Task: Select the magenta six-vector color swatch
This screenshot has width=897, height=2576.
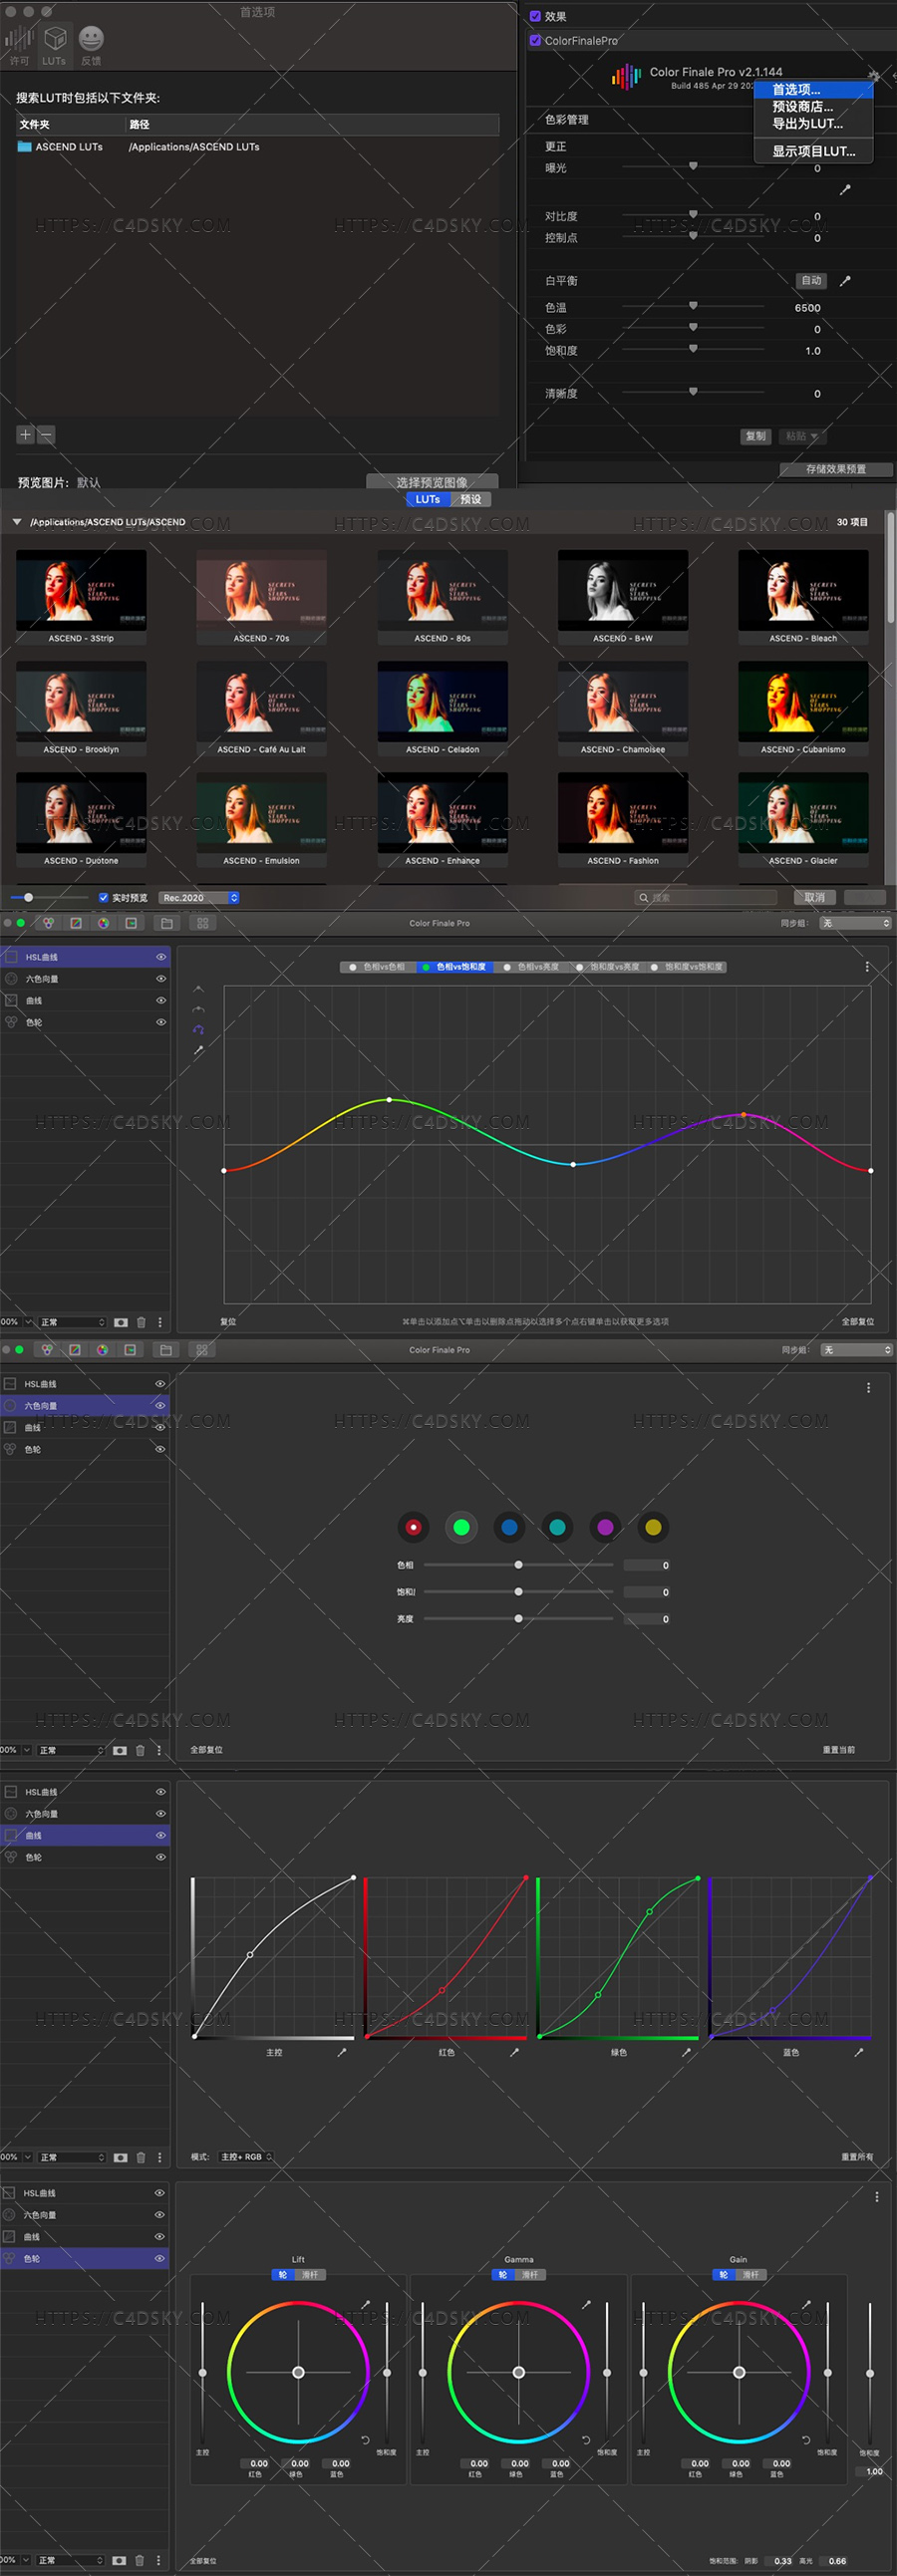Action: tap(605, 1527)
